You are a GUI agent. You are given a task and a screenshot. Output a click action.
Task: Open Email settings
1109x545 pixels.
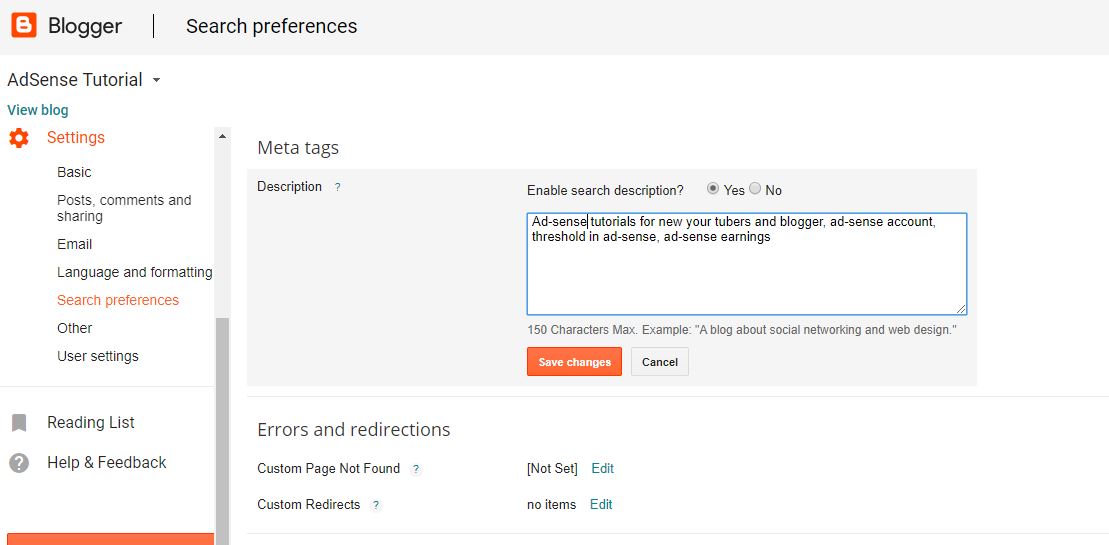click(x=75, y=245)
